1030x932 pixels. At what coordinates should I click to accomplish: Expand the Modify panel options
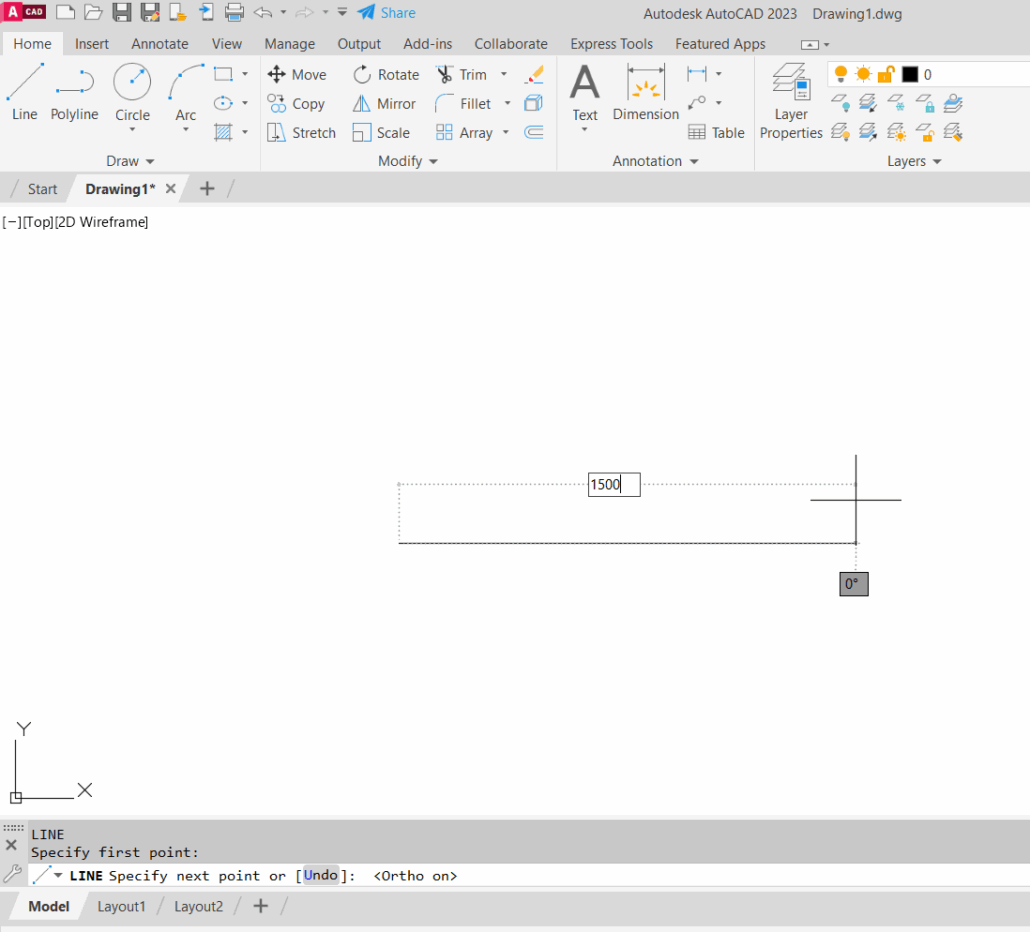(408, 161)
